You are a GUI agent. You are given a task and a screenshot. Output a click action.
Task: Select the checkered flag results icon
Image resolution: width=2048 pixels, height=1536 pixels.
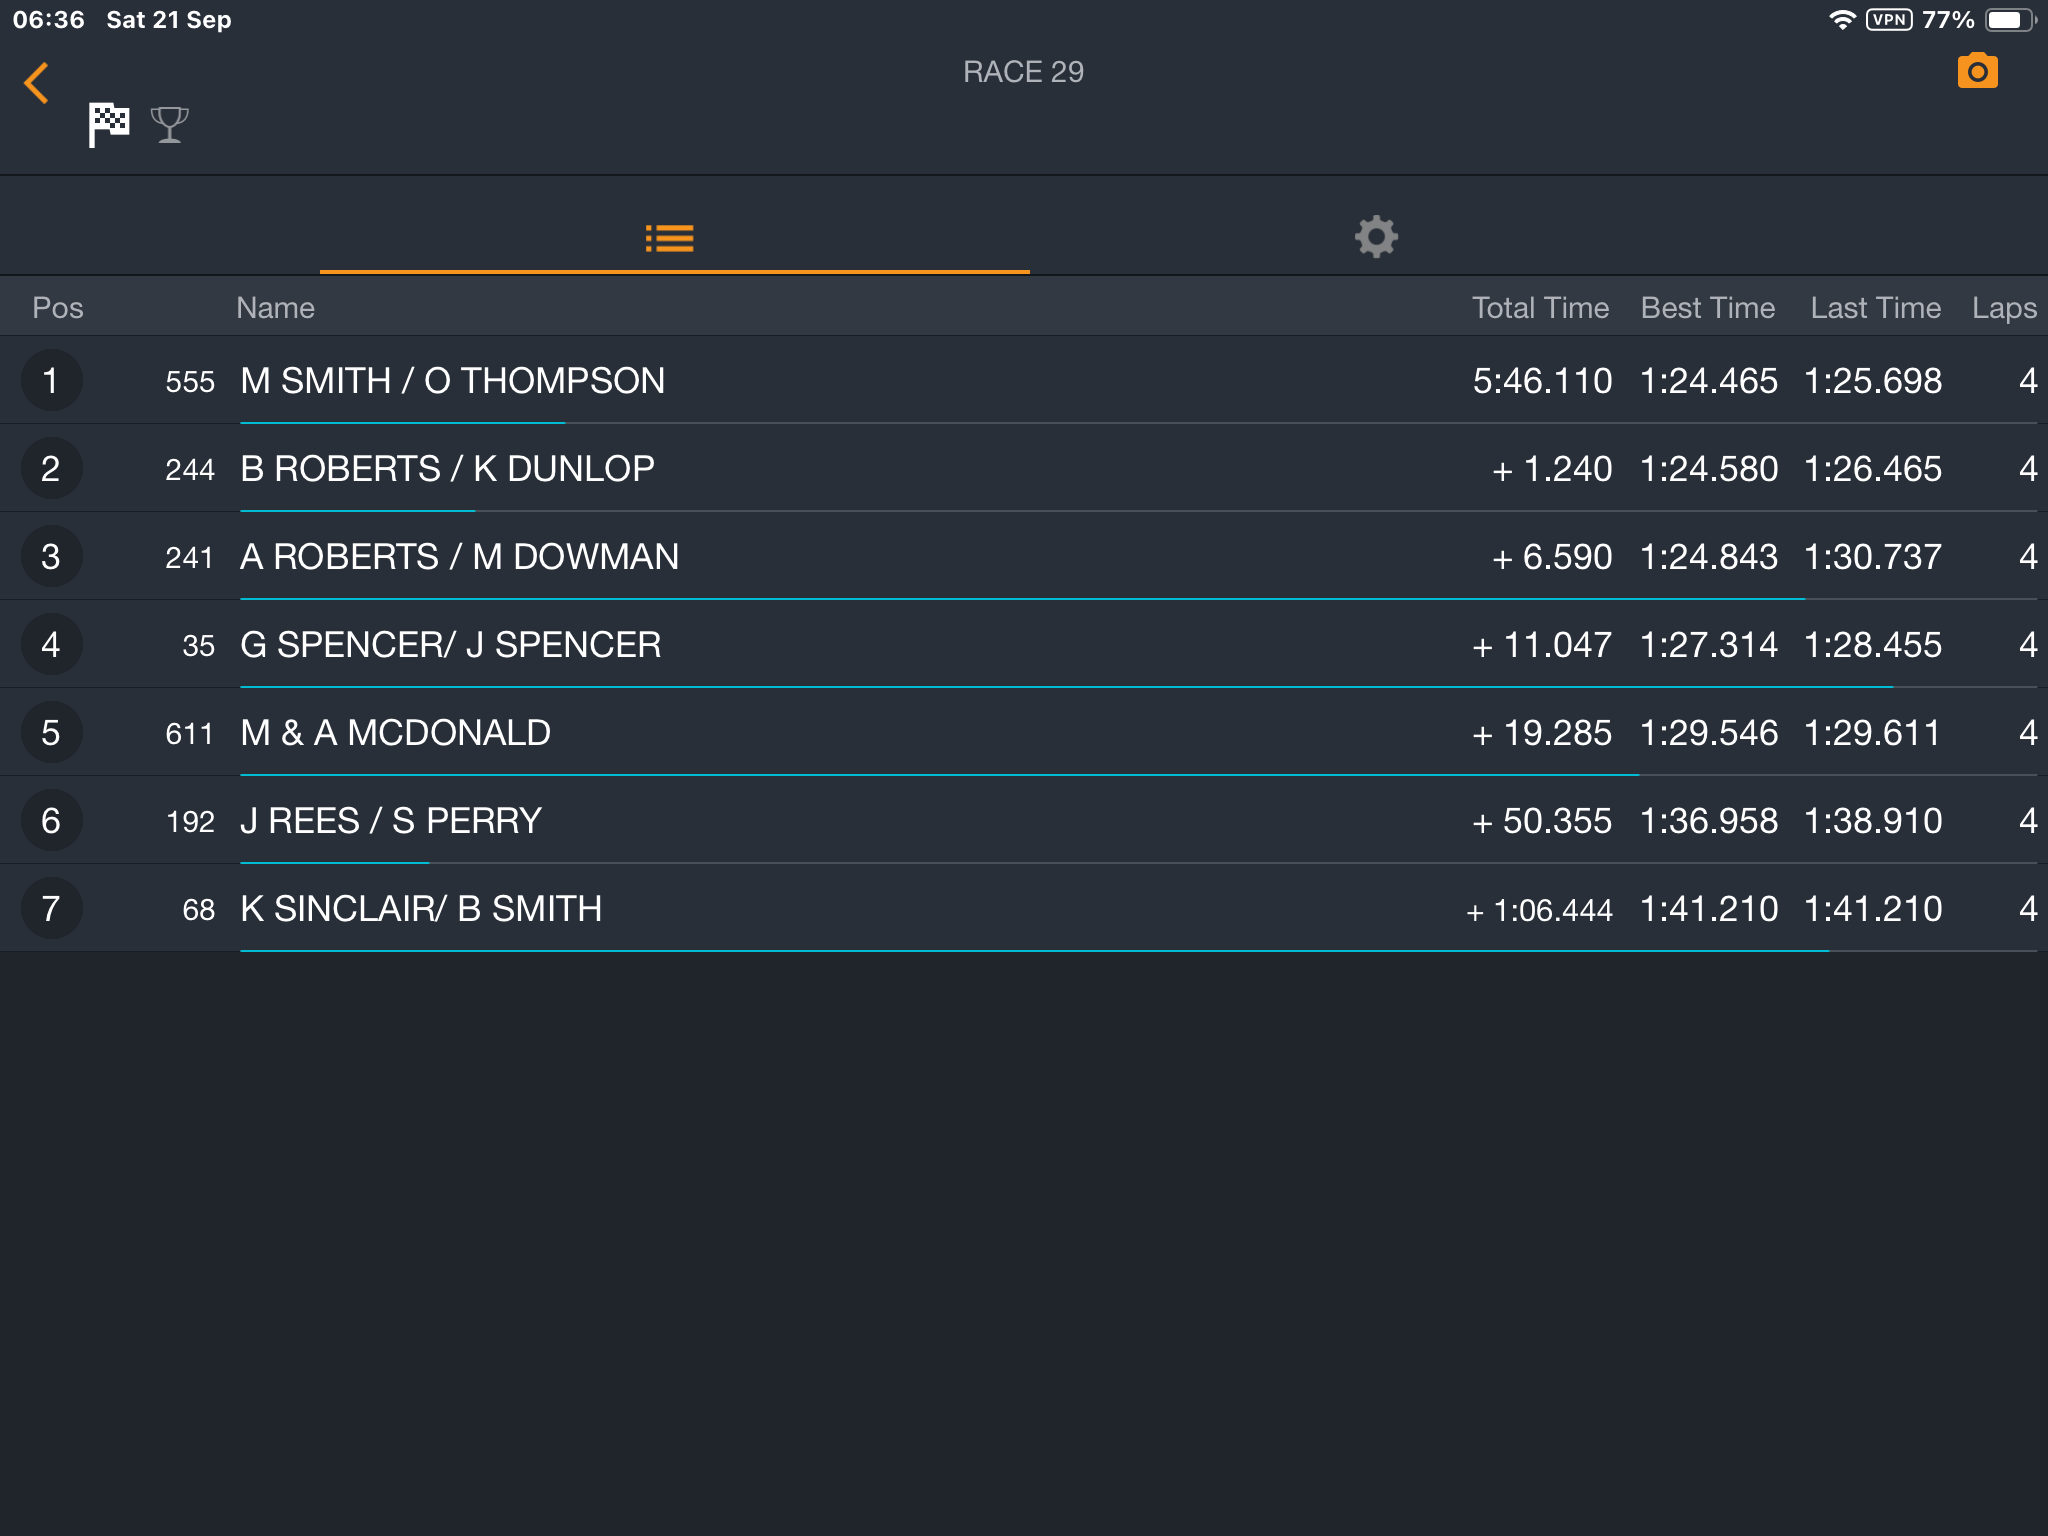[x=108, y=125]
